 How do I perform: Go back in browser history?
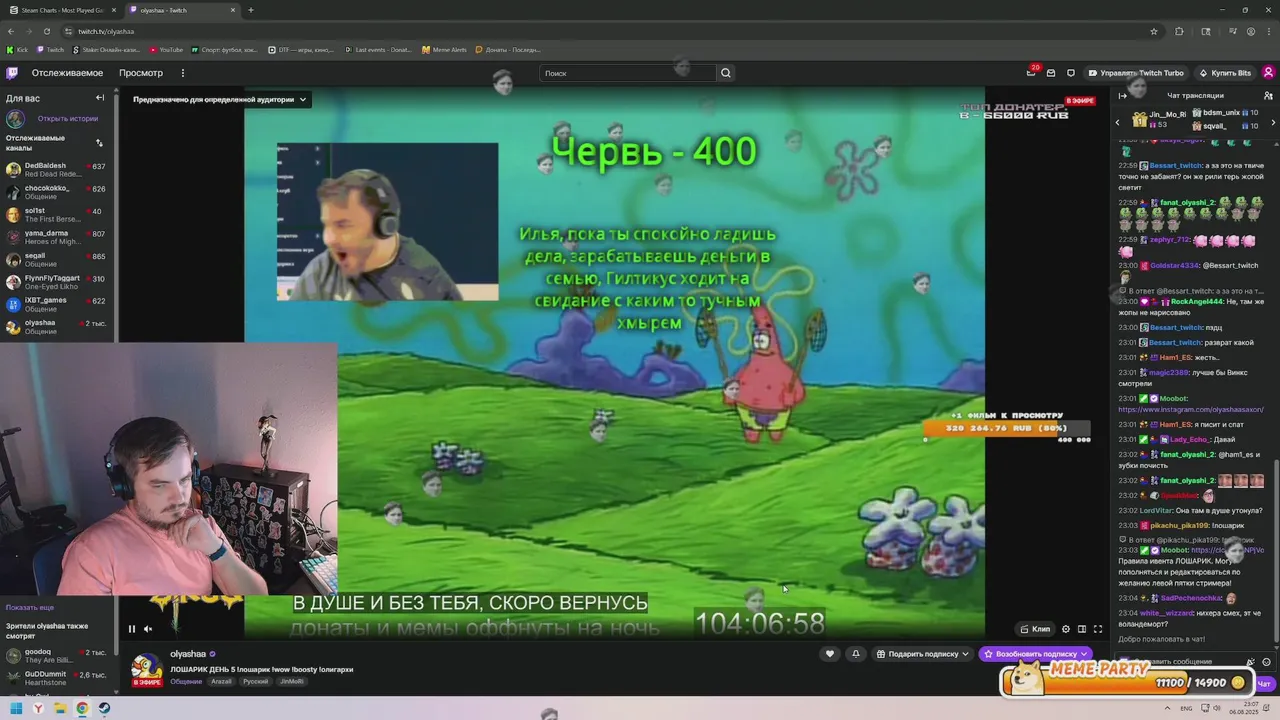11,31
